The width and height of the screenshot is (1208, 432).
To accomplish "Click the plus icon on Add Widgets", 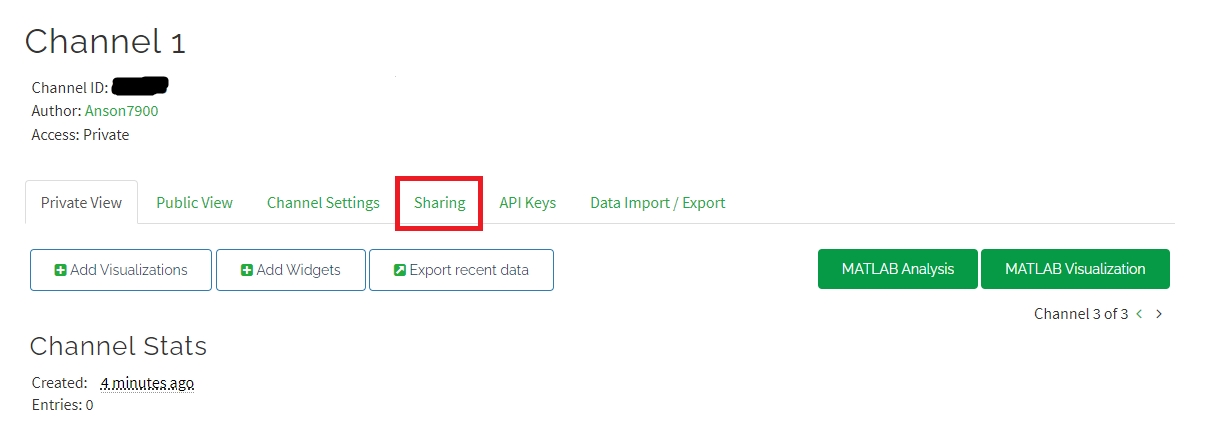I will [x=247, y=270].
